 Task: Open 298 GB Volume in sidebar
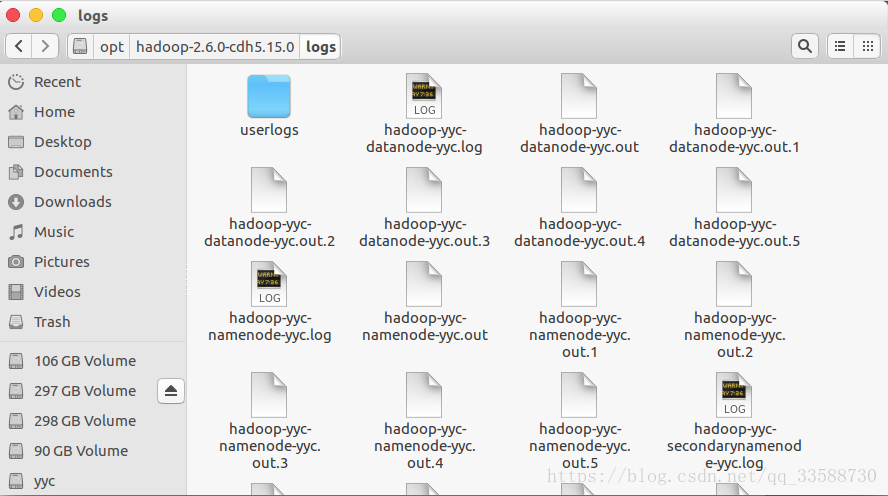pos(93,421)
